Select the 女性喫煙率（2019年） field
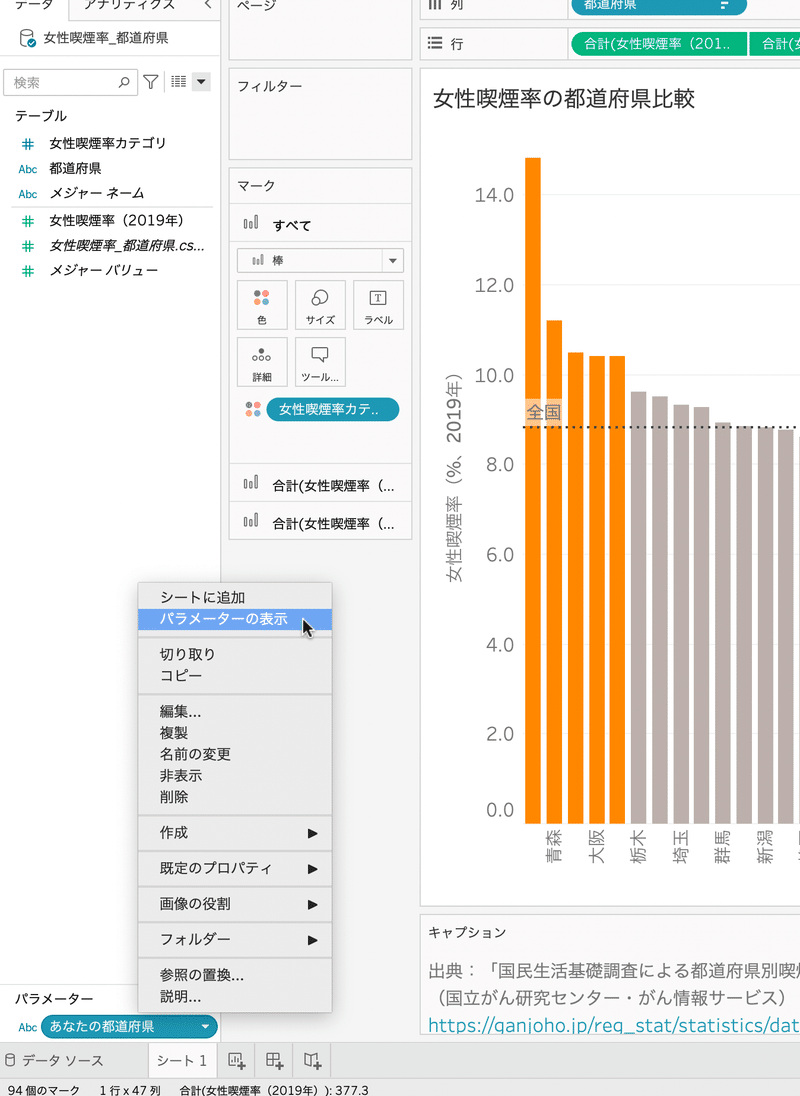 (116, 221)
